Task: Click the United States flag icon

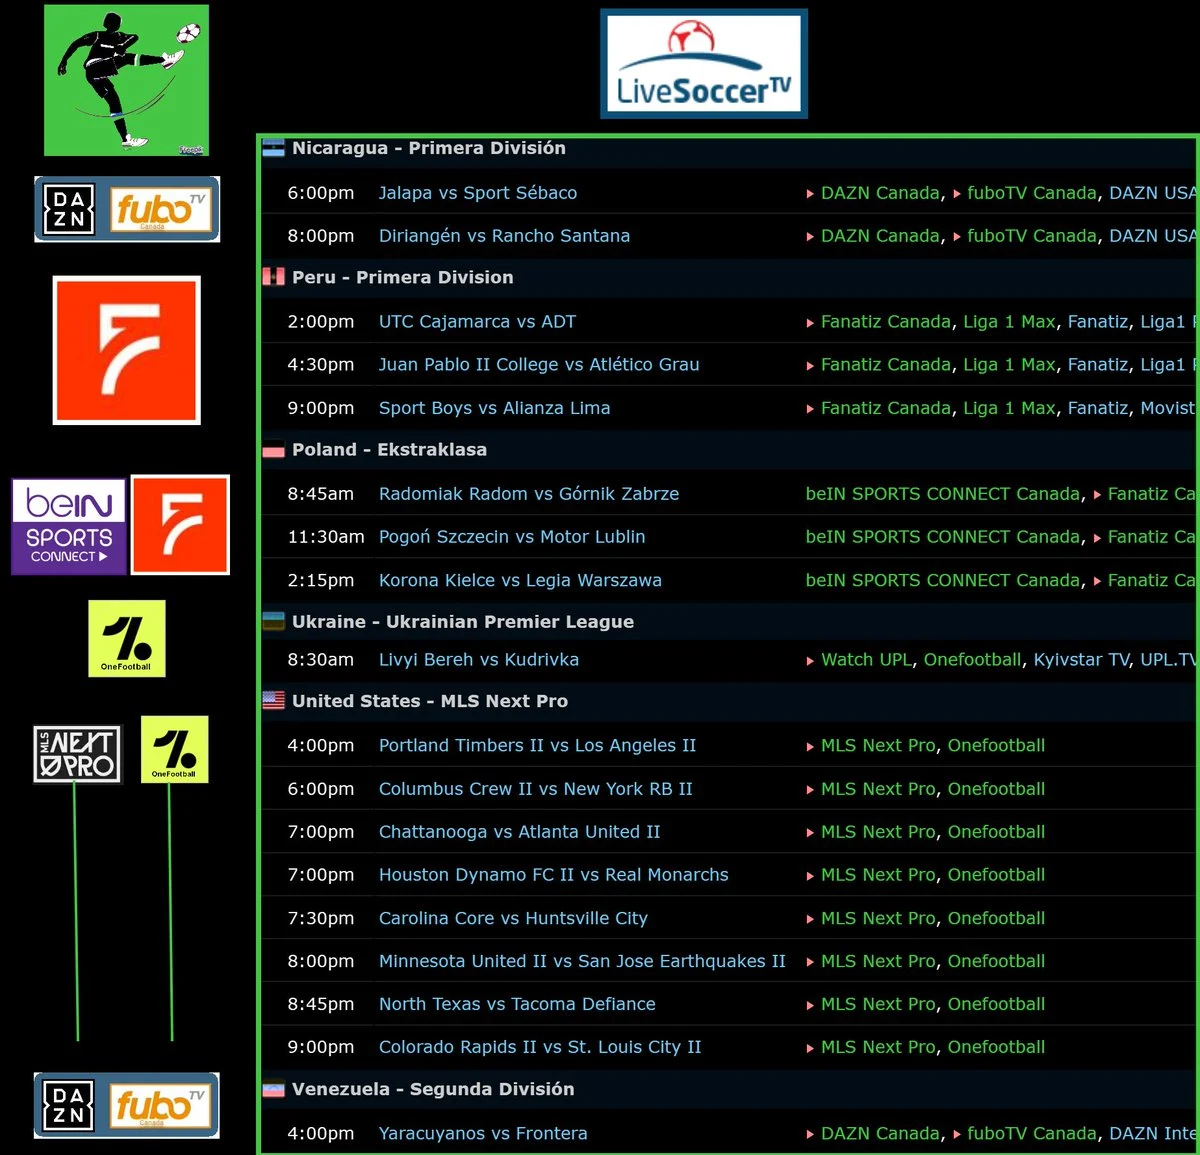Action: [x=273, y=701]
